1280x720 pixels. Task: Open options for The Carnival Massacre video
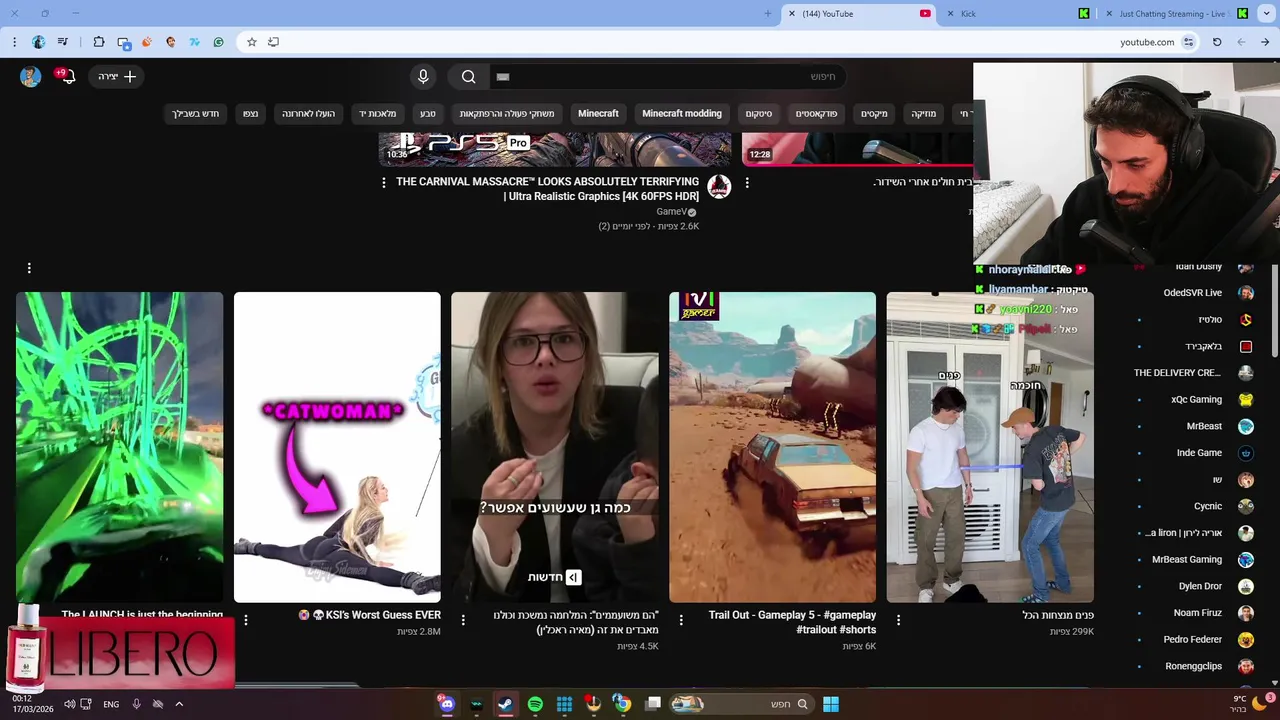[384, 183]
